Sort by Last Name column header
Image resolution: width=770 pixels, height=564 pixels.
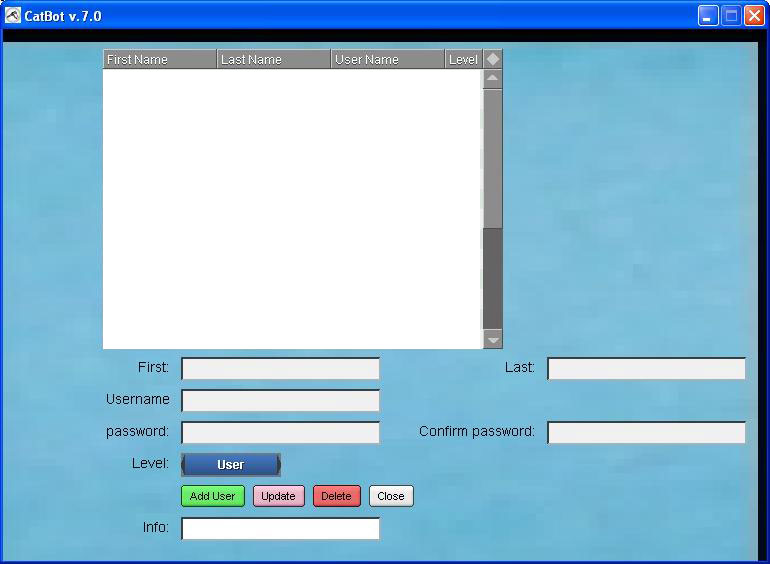click(274, 59)
